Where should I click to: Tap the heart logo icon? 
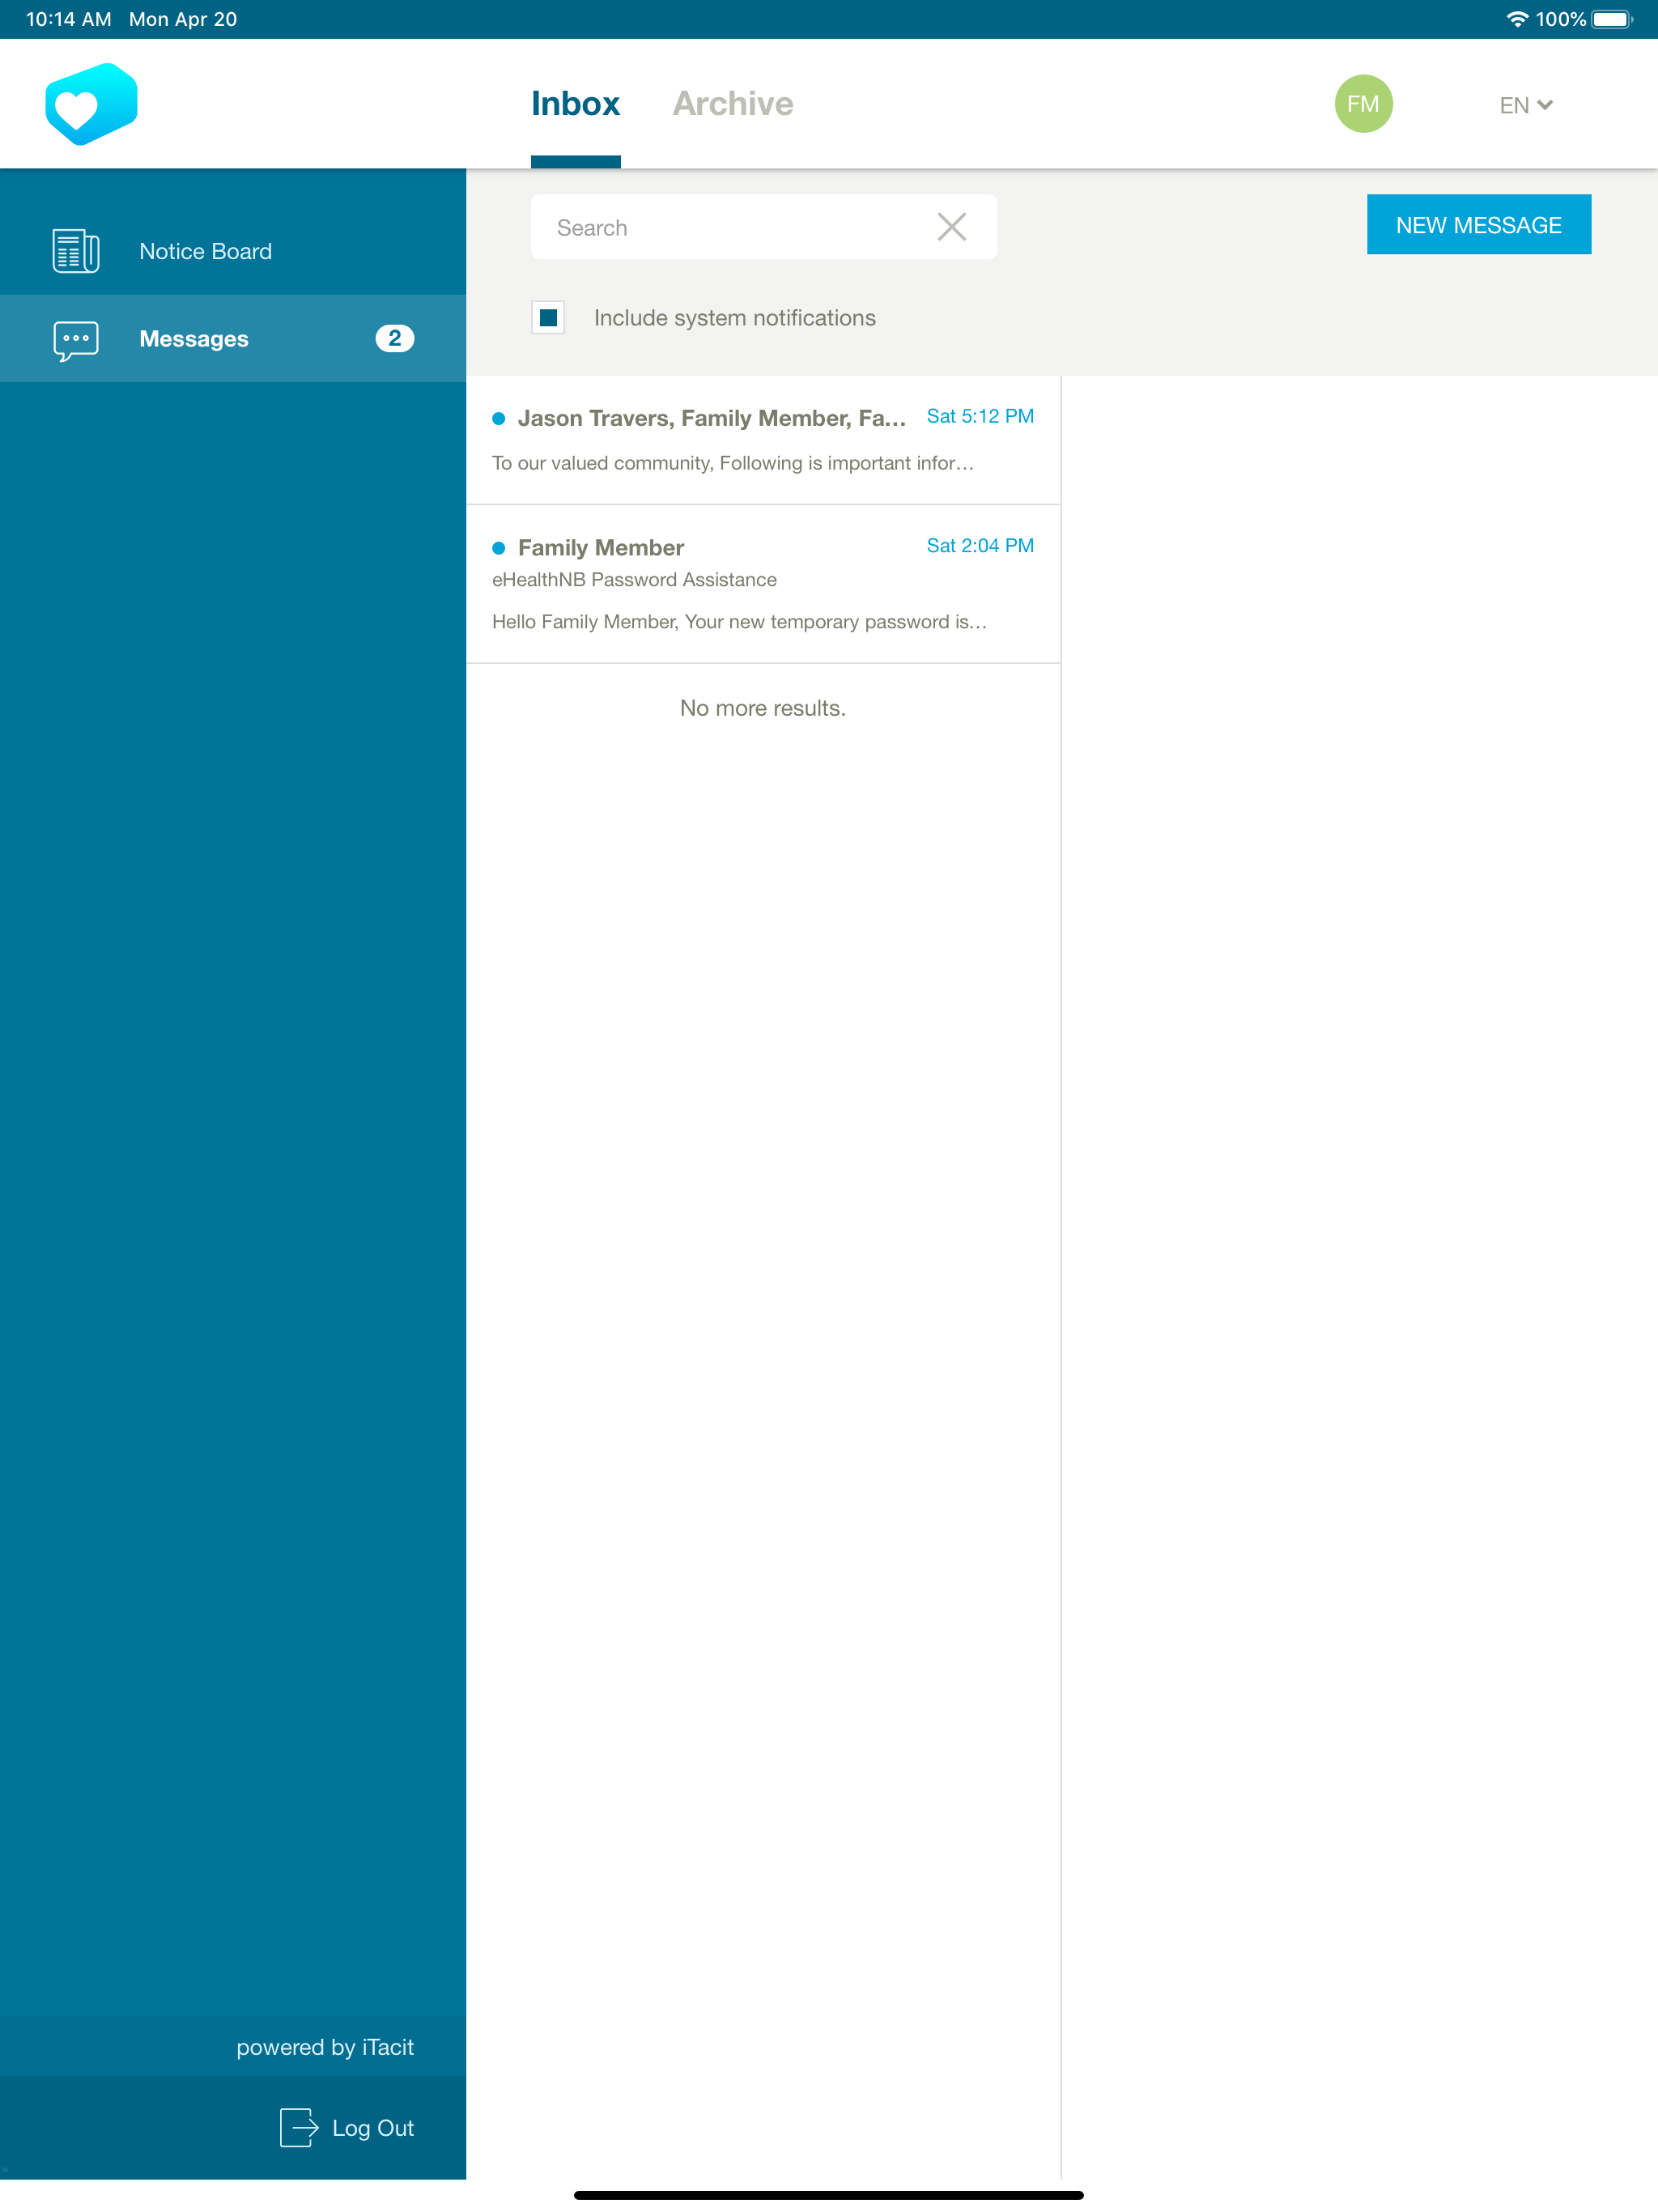91,104
